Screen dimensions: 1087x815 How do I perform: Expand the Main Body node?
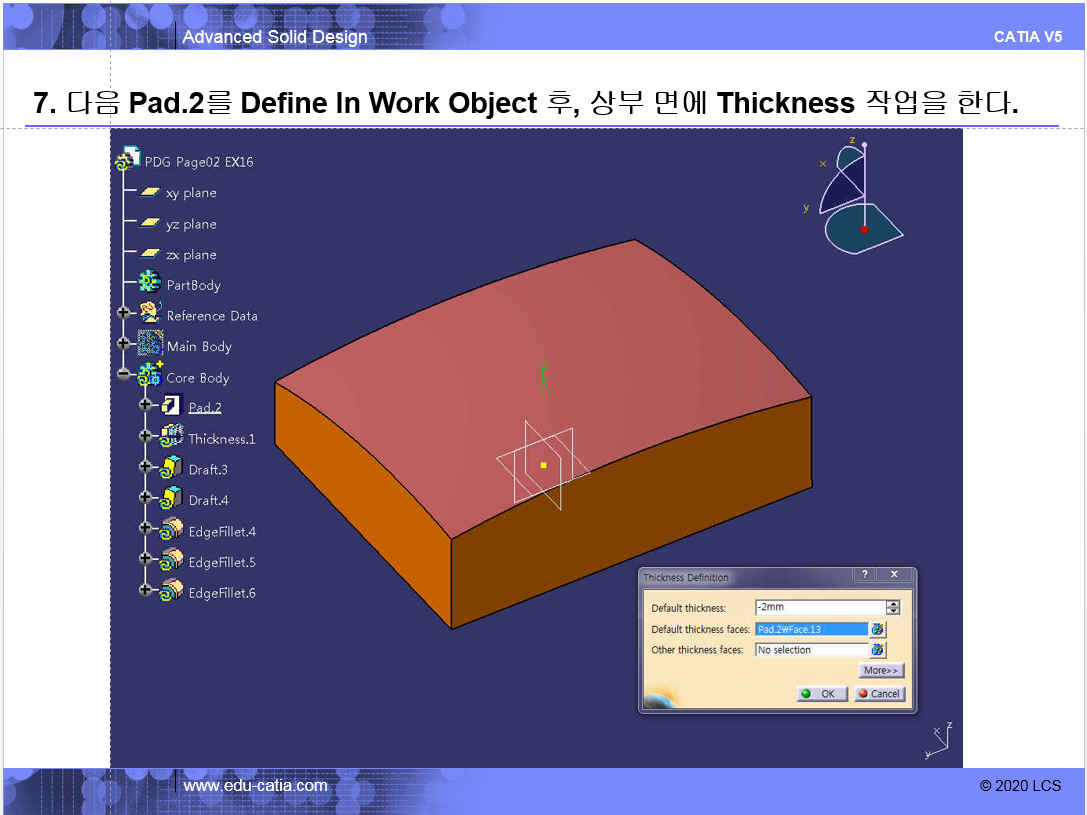[x=124, y=345]
